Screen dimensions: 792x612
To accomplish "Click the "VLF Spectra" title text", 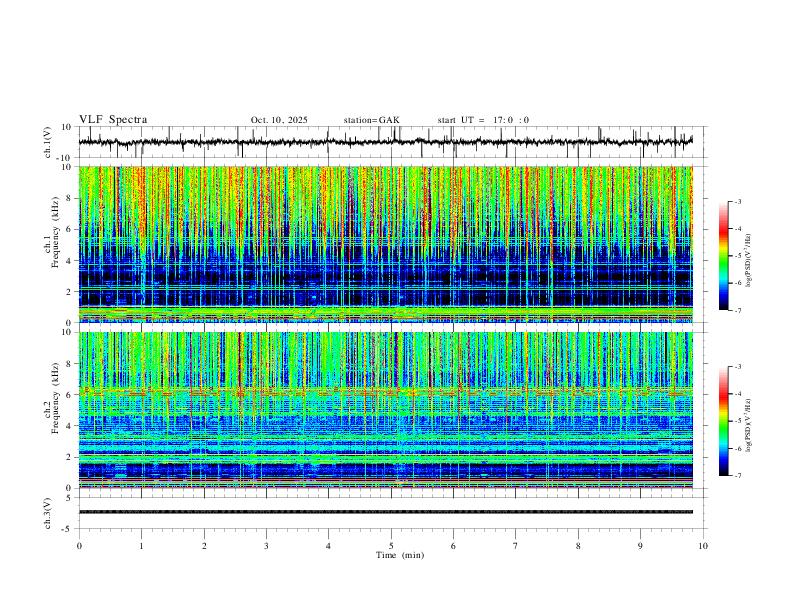I will pos(113,120).
